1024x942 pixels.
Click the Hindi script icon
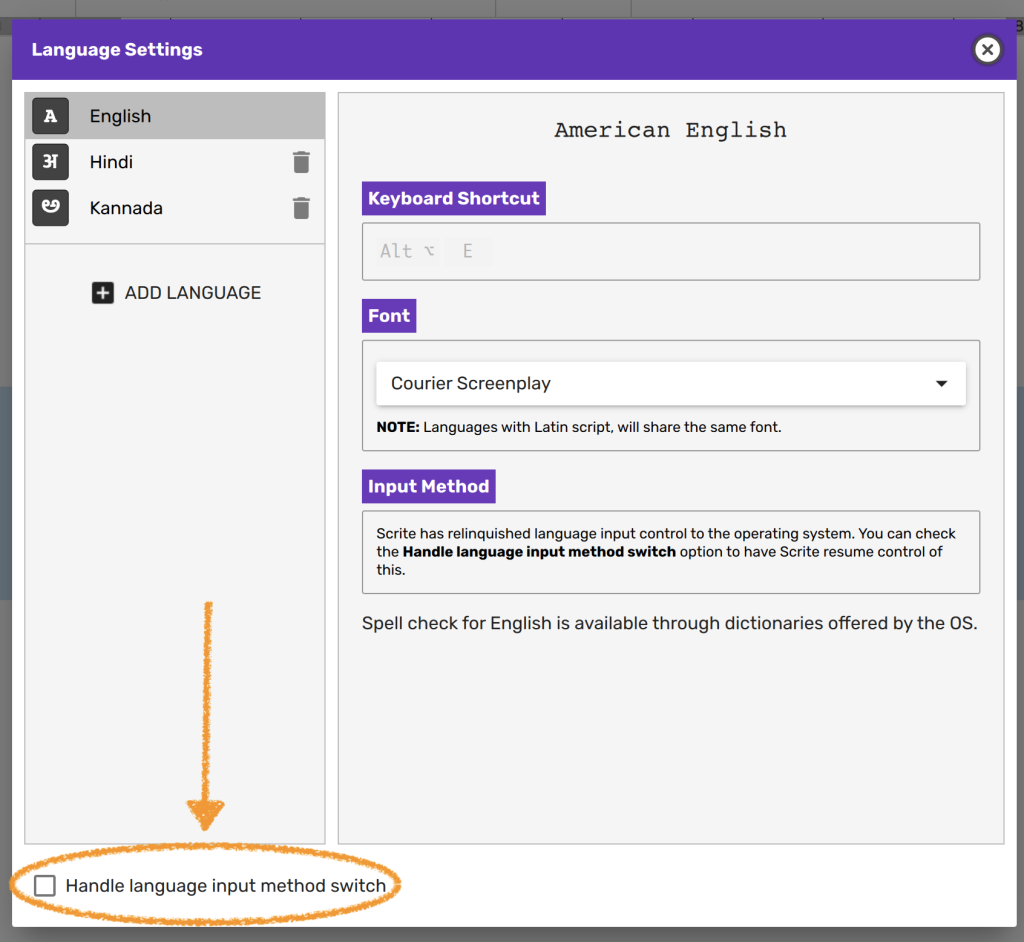[50, 162]
